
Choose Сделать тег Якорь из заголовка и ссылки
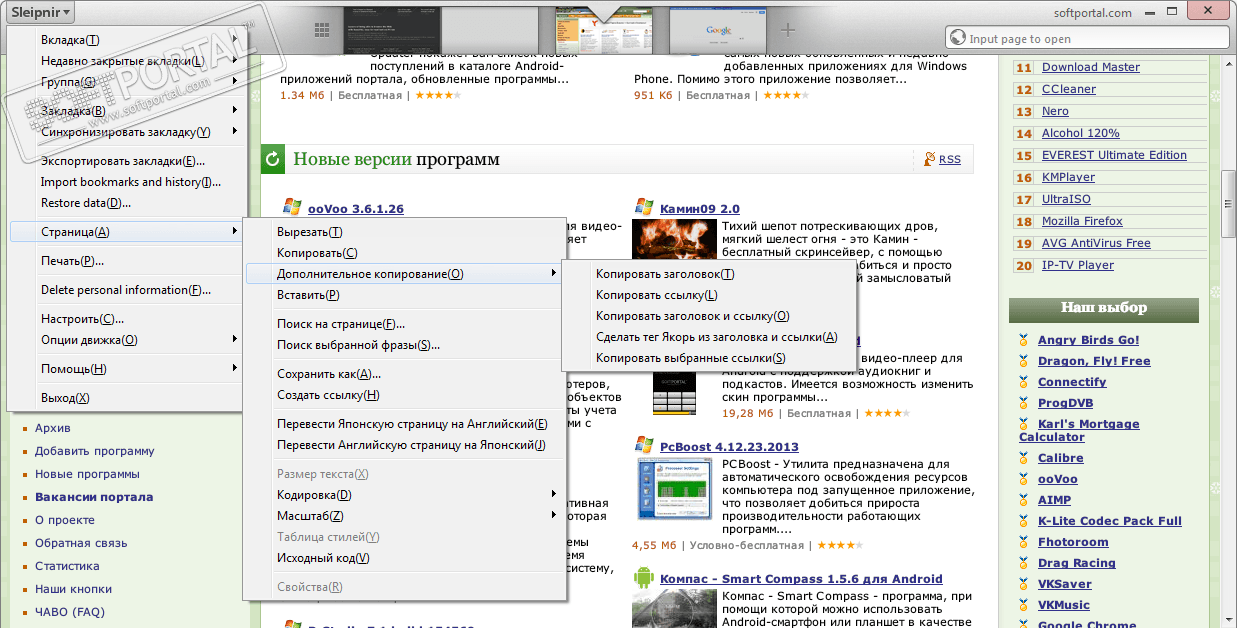point(709,337)
